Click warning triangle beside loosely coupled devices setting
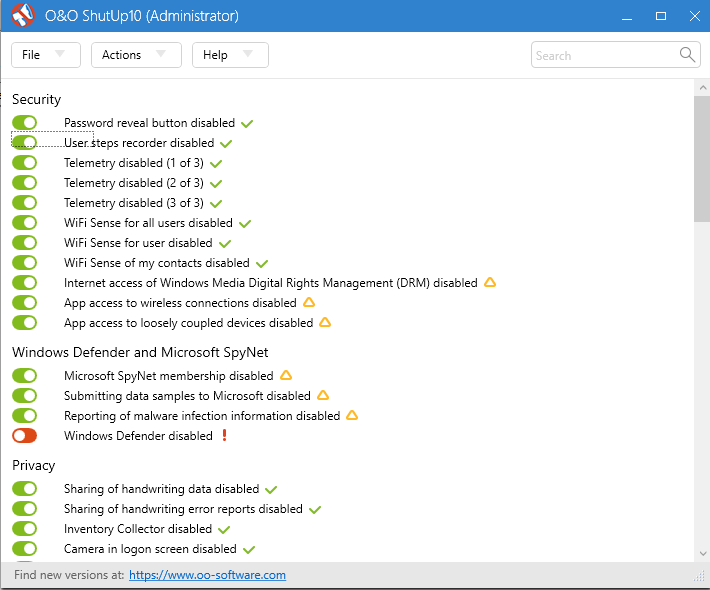 [325, 322]
